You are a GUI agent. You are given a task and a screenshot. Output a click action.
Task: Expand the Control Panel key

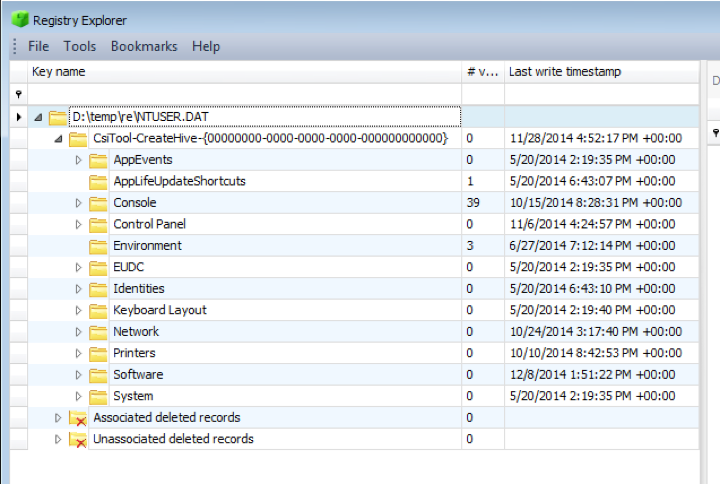pyautogui.click(x=79, y=225)
